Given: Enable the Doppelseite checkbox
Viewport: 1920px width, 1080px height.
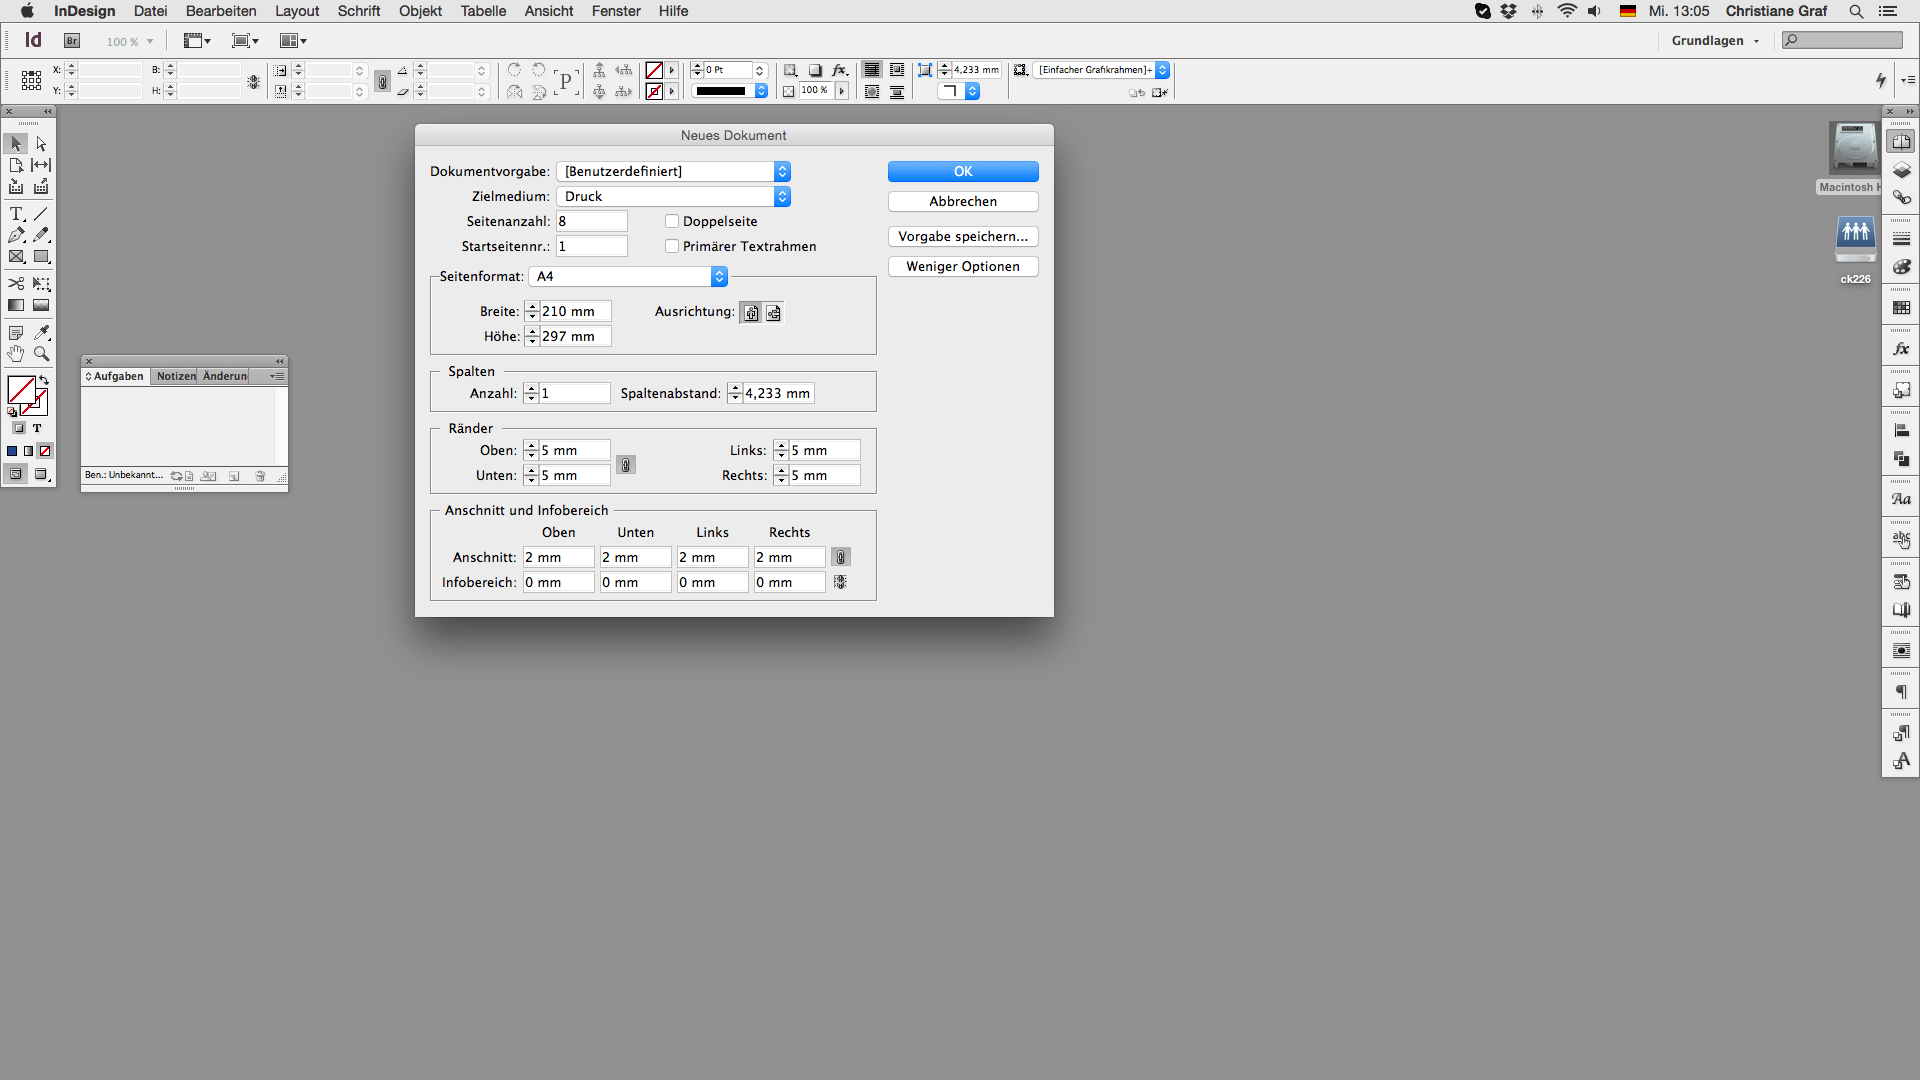Looking at the screenshot, I should [x=672, y=222].
